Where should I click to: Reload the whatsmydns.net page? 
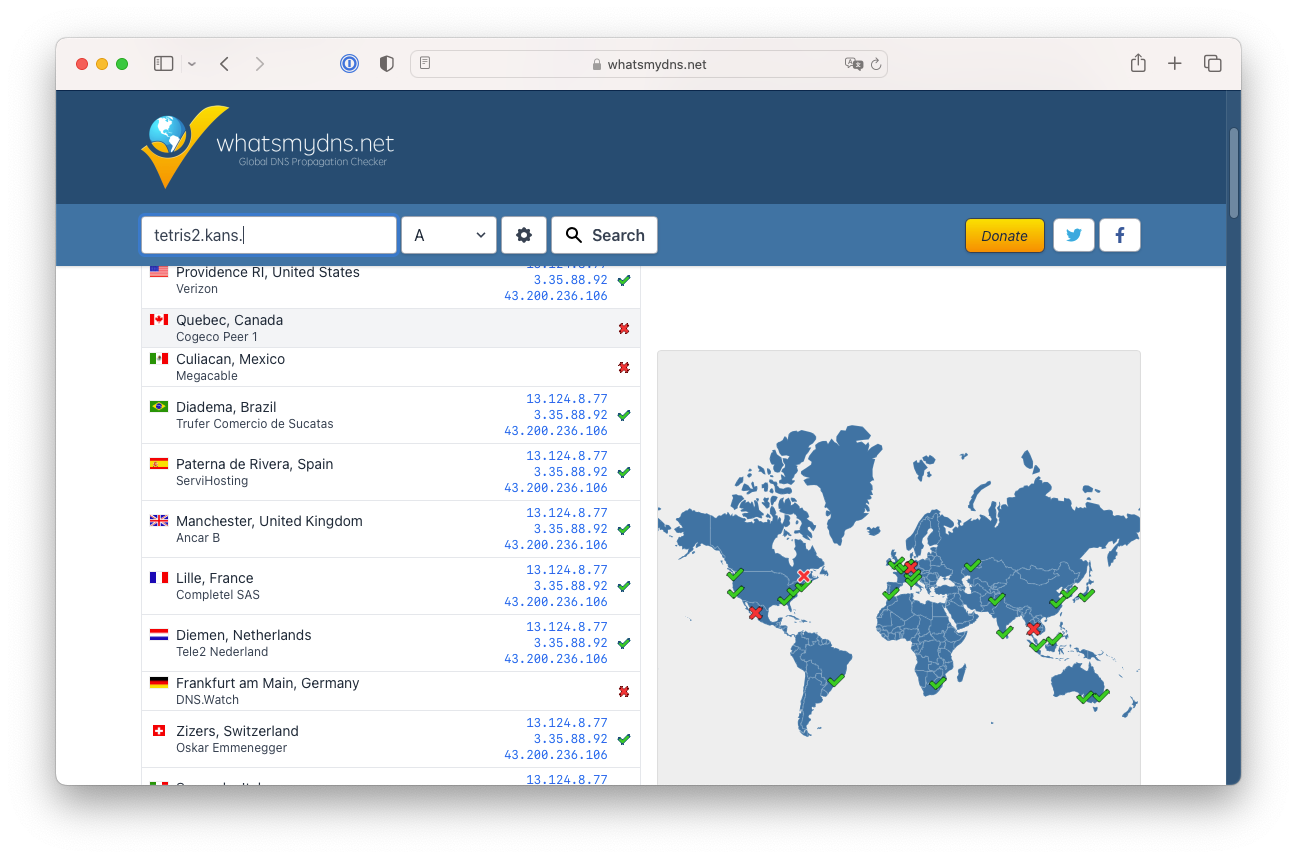point(876,64)
